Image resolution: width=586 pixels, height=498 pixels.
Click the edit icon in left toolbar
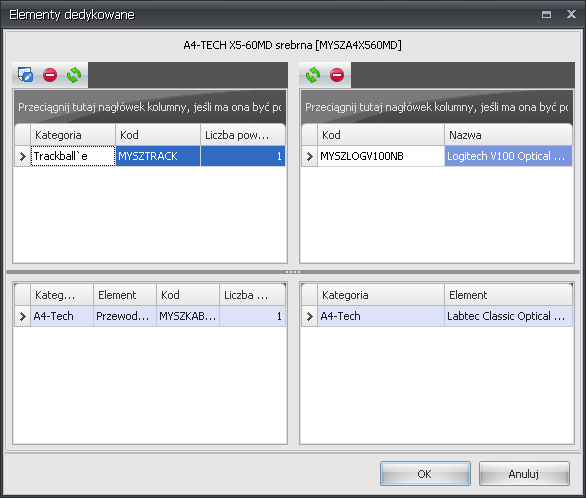25,75
